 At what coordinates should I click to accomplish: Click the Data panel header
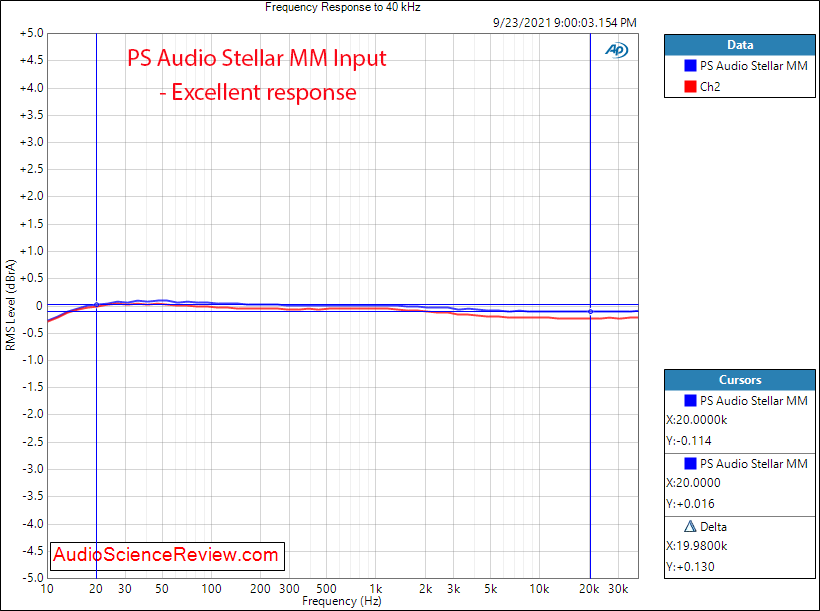pos(739,45)
